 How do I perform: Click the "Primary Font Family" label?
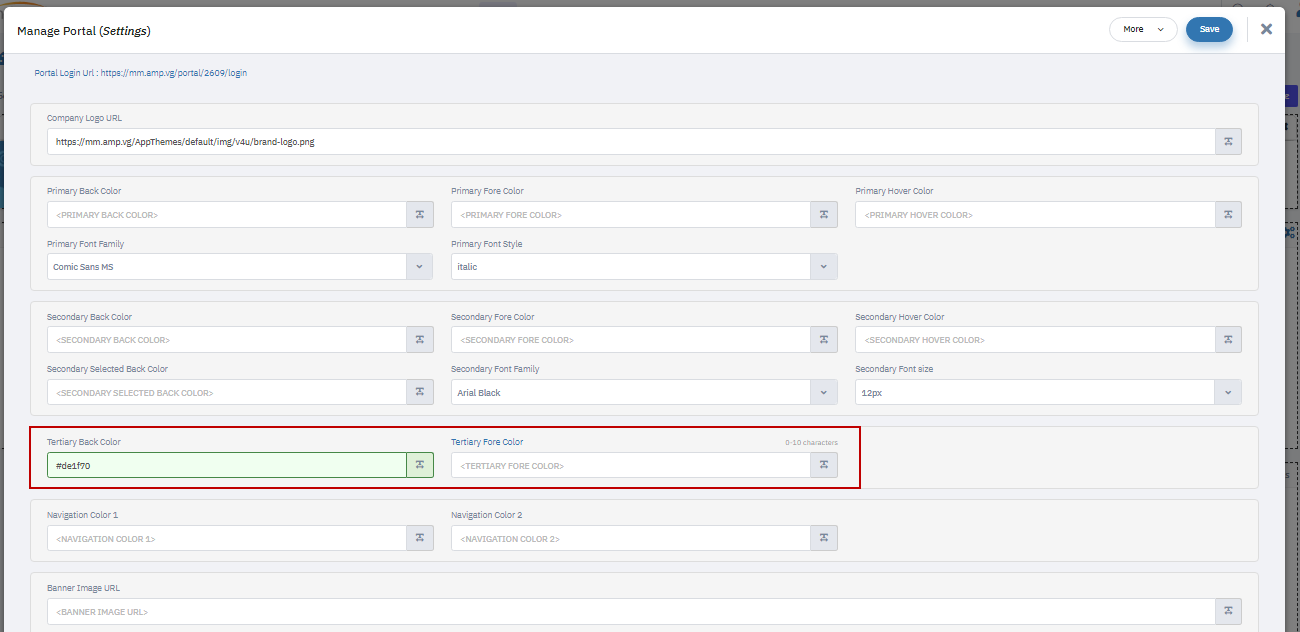pyautogui.click(x=85, y=244)
